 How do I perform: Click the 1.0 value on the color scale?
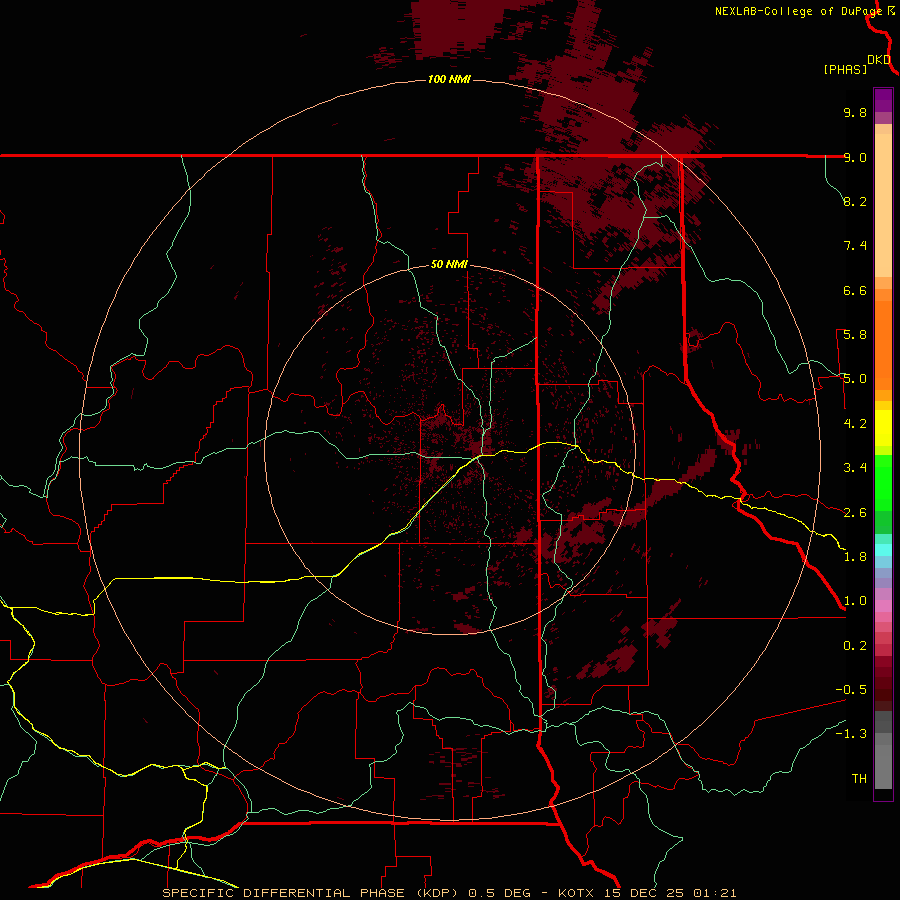855,601
